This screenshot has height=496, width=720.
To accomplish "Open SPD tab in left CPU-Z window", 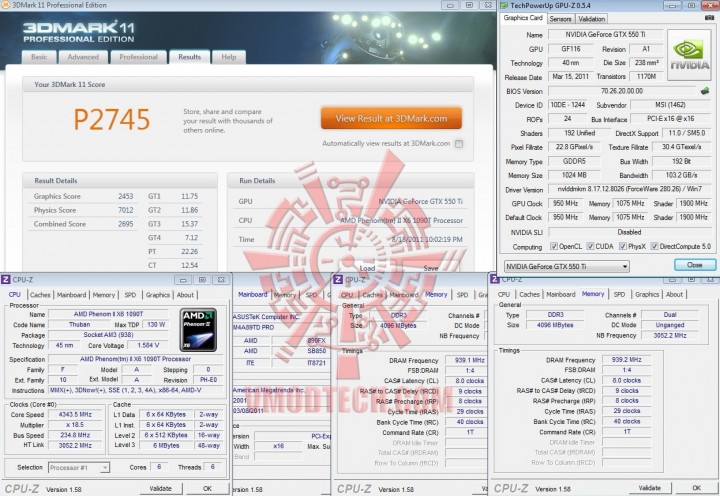I will tap(130, 295).
